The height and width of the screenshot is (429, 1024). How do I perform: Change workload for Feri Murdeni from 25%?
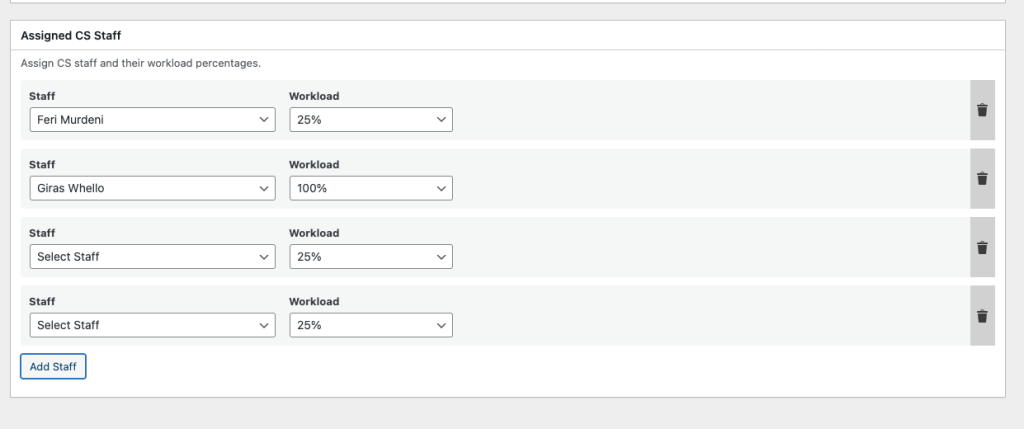click(371, 119)
